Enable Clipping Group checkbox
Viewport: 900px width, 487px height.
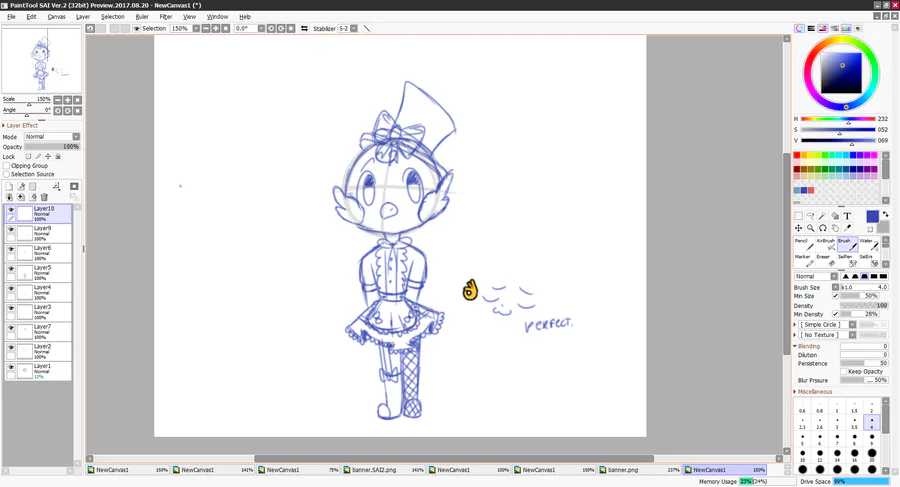click(6, 165)
